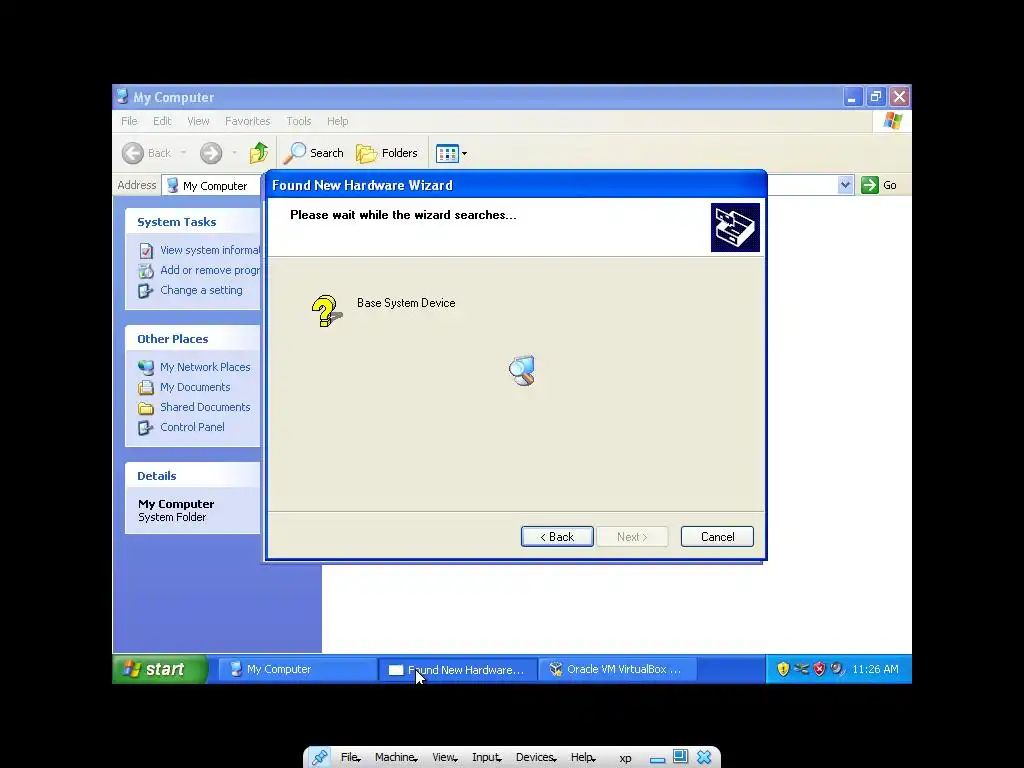Open the File menu in My Computer
Screen dimensions: 1024x768
click(129, 121)
